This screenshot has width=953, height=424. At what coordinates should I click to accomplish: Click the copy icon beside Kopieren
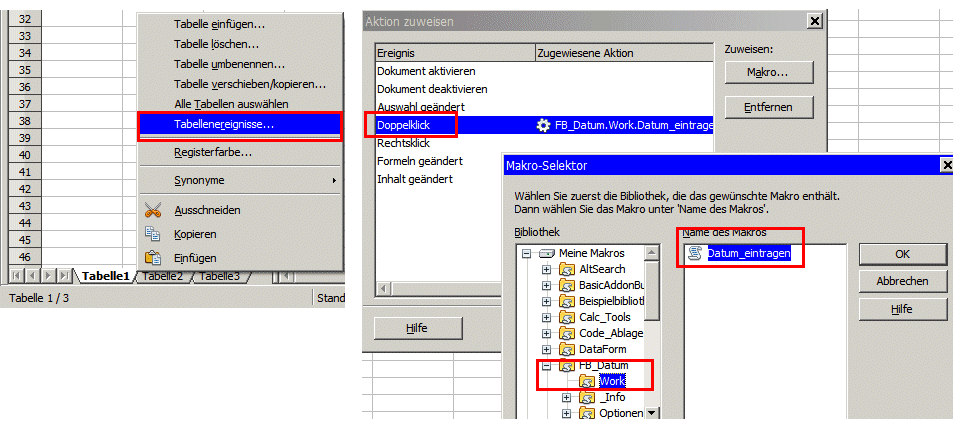[153, 234]
